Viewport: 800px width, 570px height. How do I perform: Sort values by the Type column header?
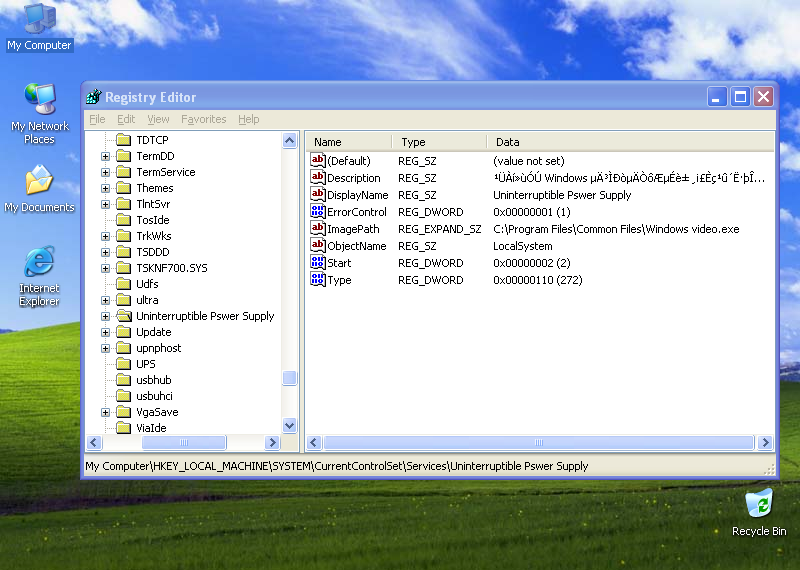tap(439, 142)
